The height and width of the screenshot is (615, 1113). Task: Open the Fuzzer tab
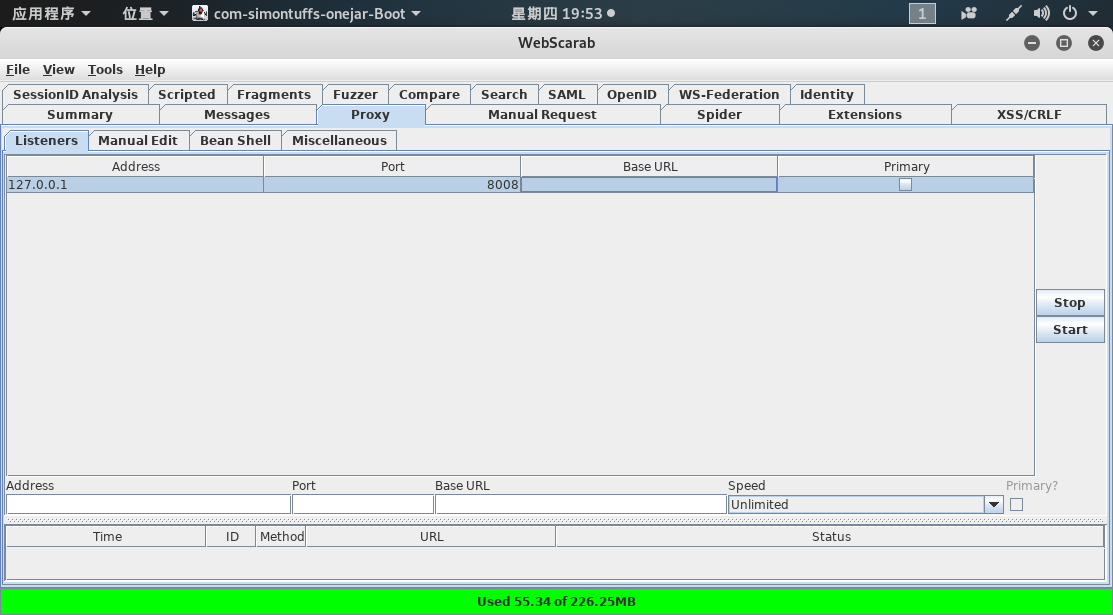356,94
